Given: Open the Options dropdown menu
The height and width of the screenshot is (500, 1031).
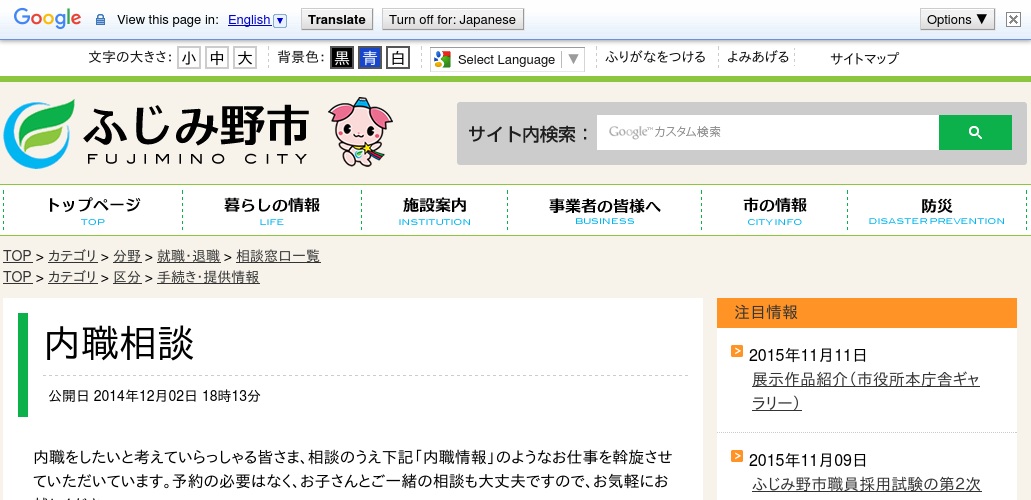Looking at the screenshot, I should pyautogui.click(x=957, y=19).
